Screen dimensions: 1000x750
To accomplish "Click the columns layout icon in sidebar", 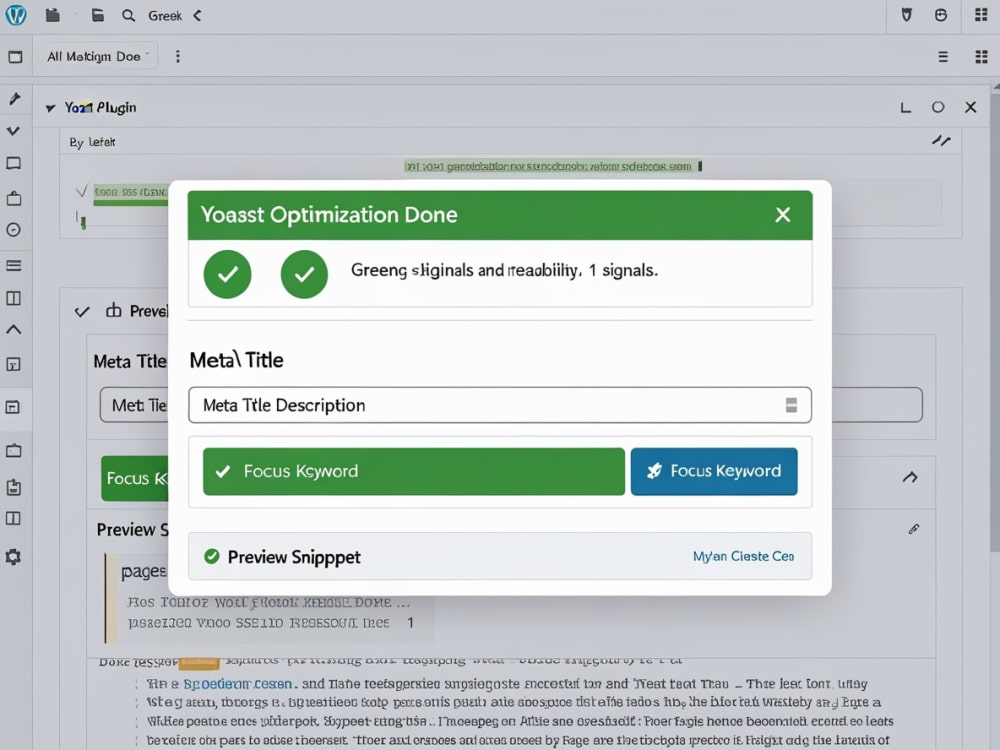I will tap(13, 298).
